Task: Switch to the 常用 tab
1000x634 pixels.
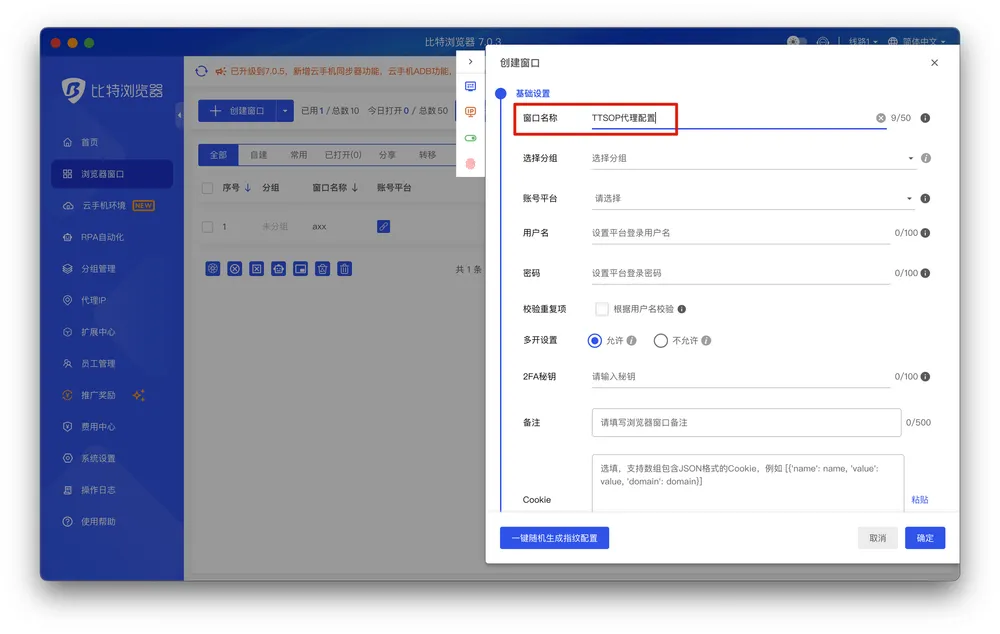Action: tap(298, 155)
